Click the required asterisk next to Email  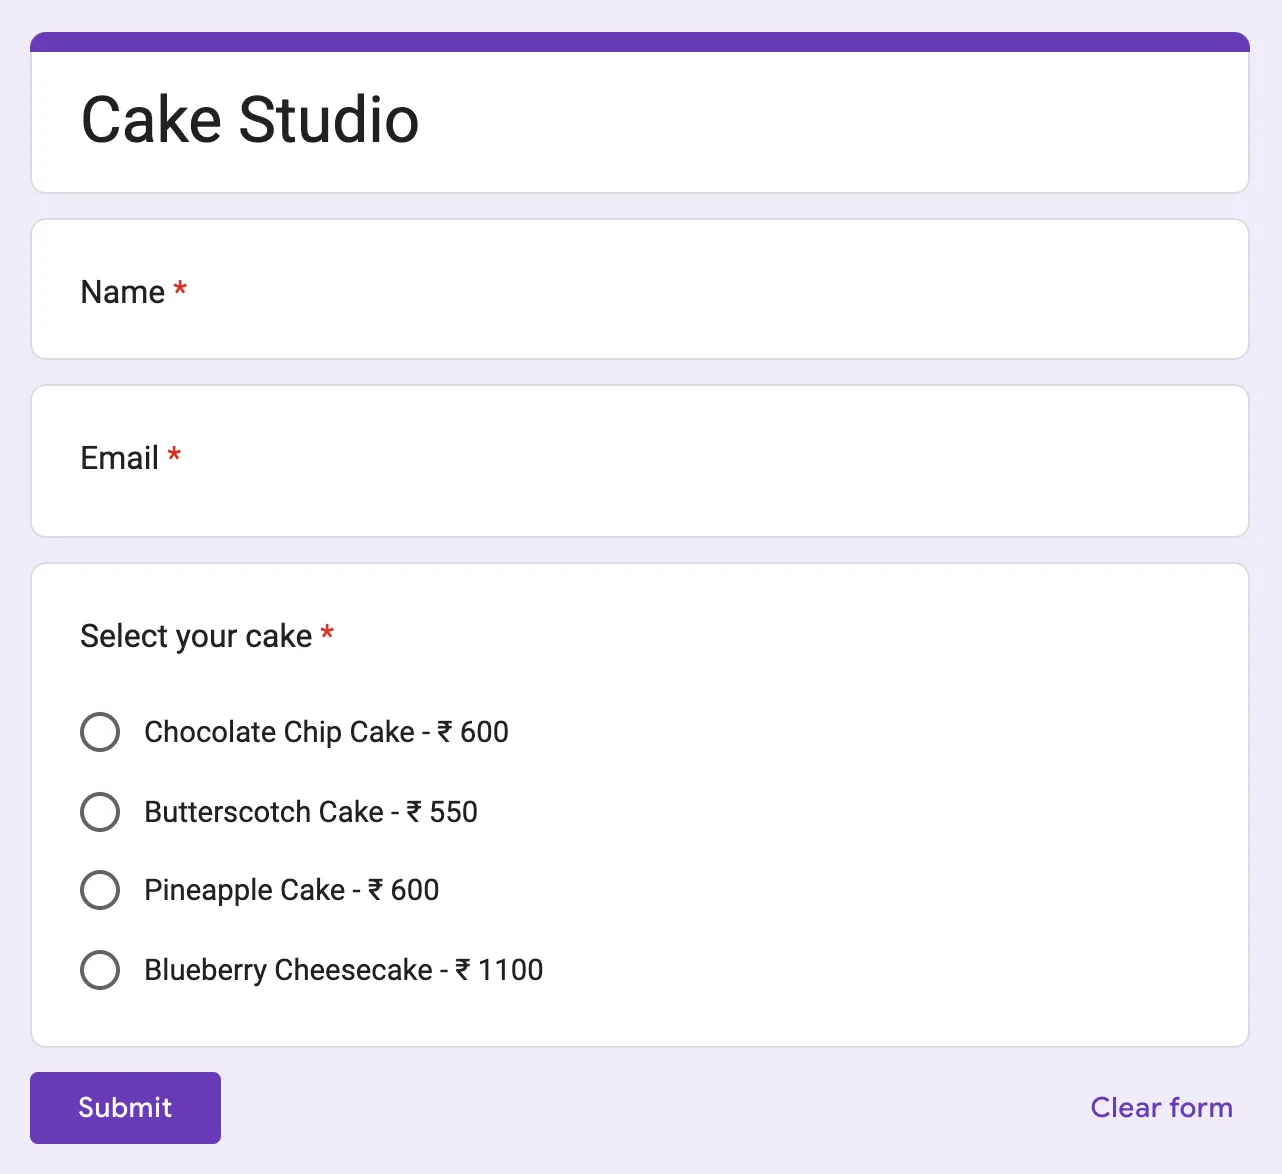tap(173, 456)
